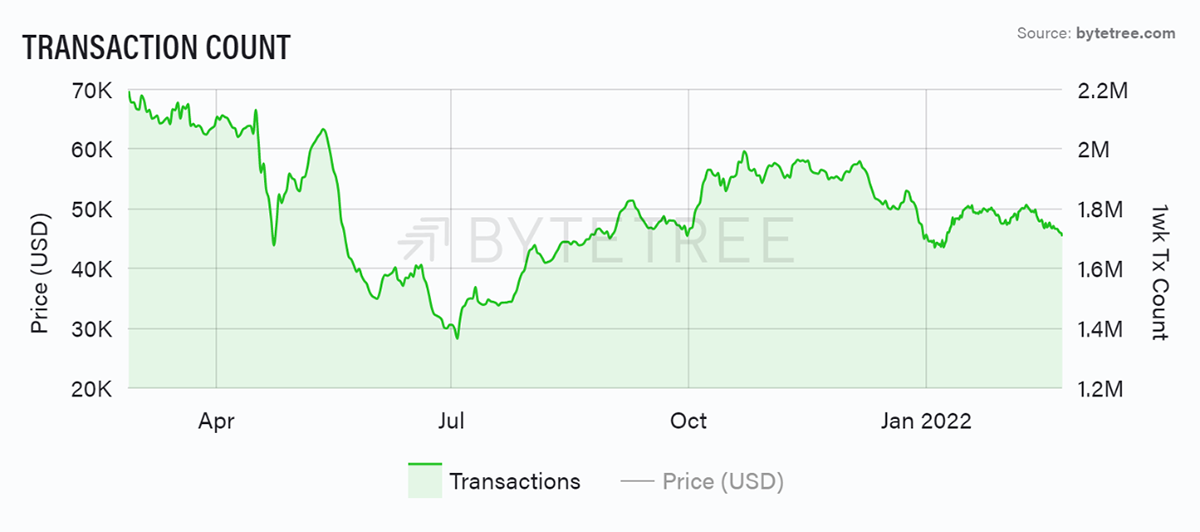Select the Jan 2022 x-axis label
The height and width of the screenshot is (532, 1200).
click(x=927, y=421)
